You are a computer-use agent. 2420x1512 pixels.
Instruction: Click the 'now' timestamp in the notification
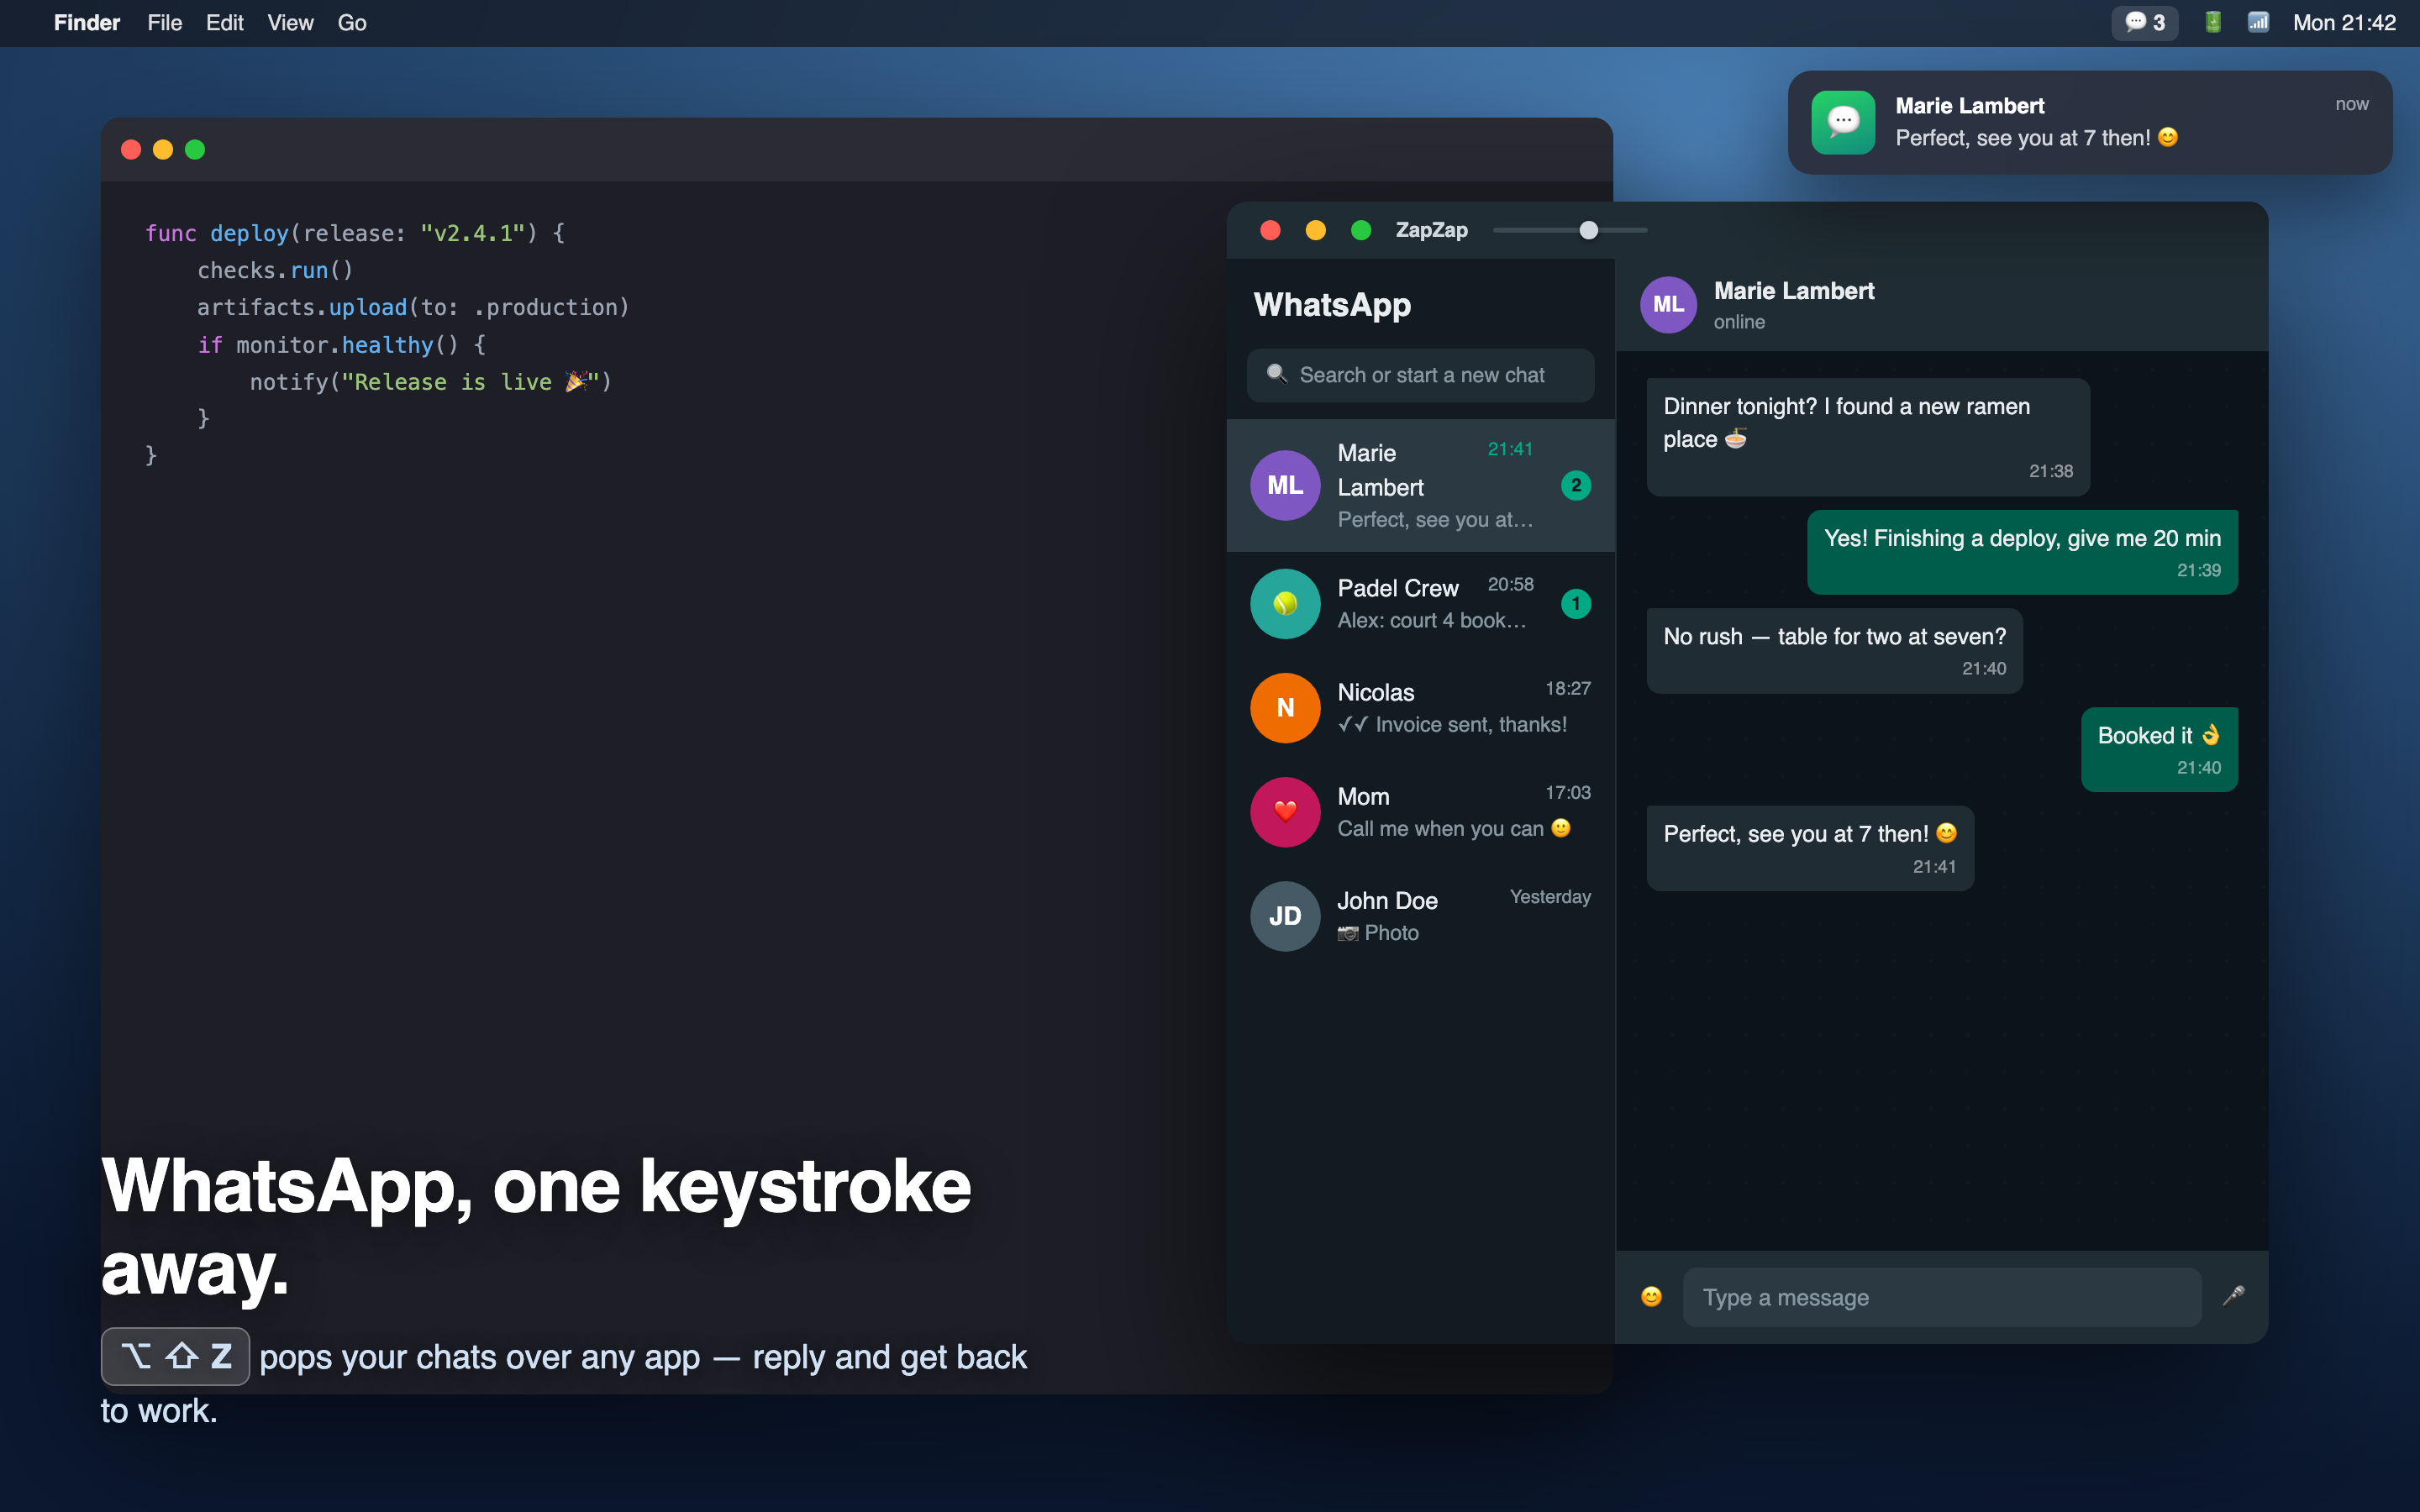coord(2352,104)
